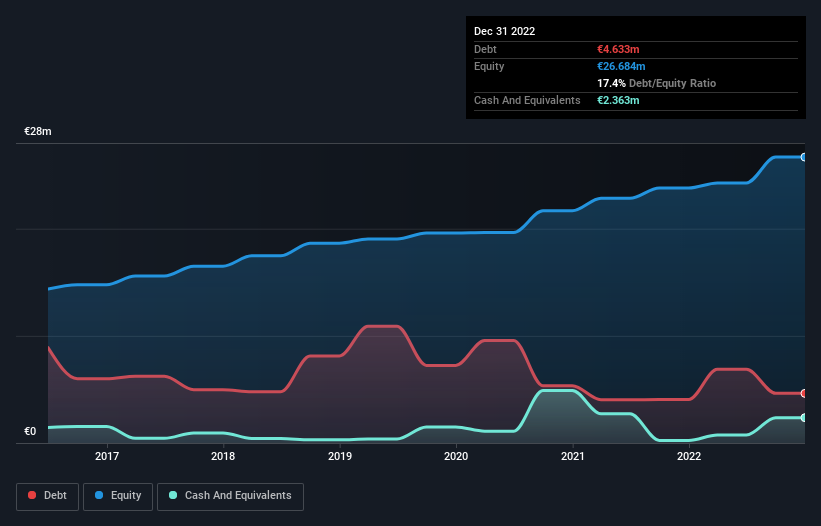
Task: Click the 2018 x-axis label
Action: pos(223,456)
